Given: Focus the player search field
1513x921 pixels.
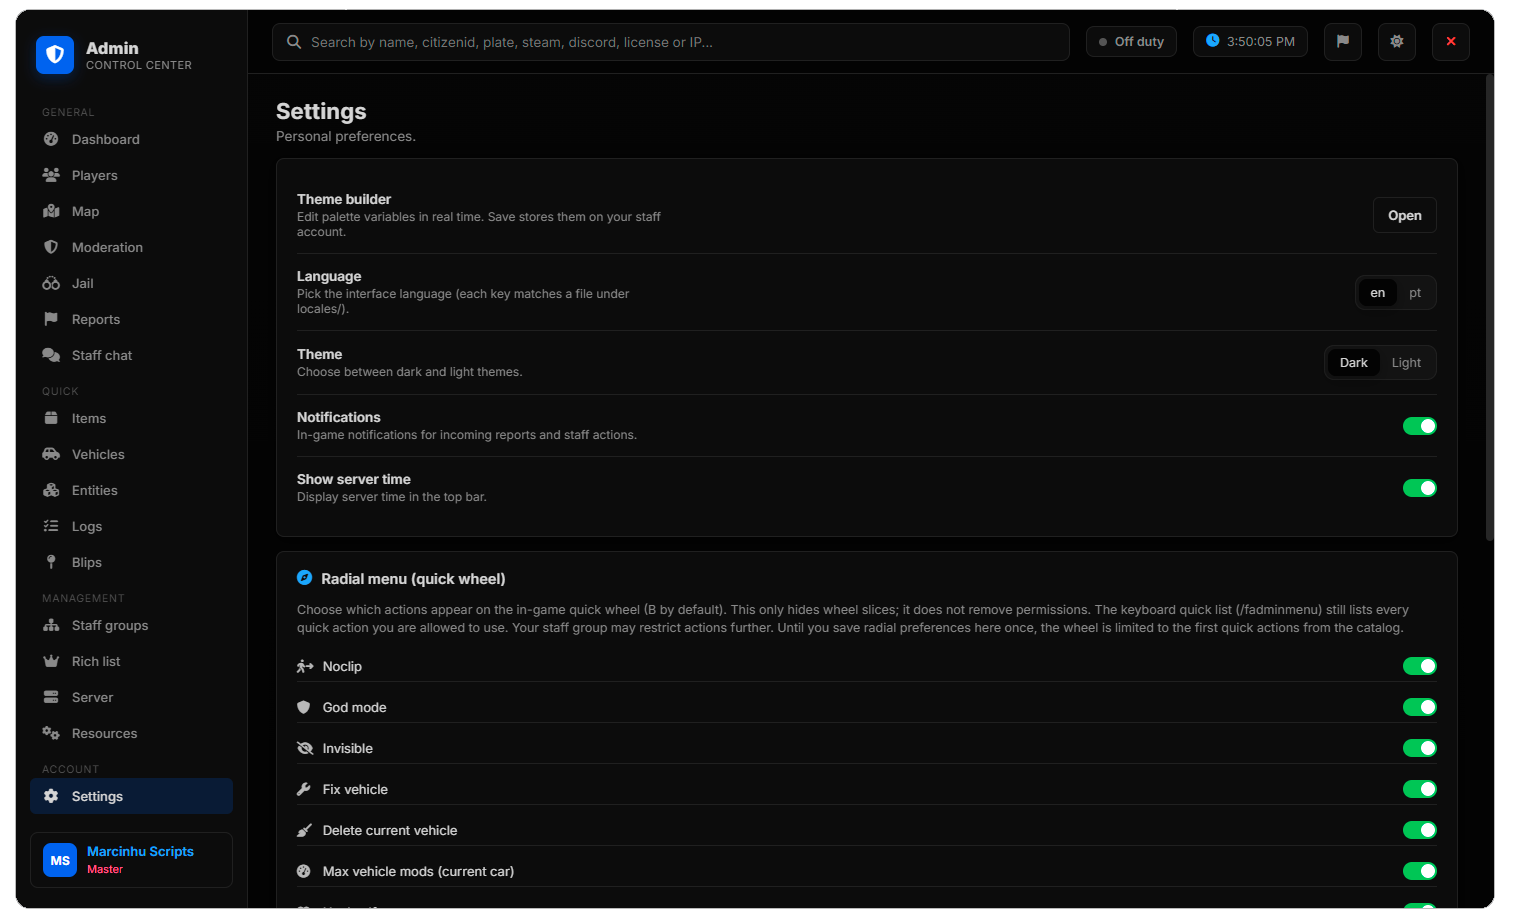Looking at the screenshot, I should point(671,42).
